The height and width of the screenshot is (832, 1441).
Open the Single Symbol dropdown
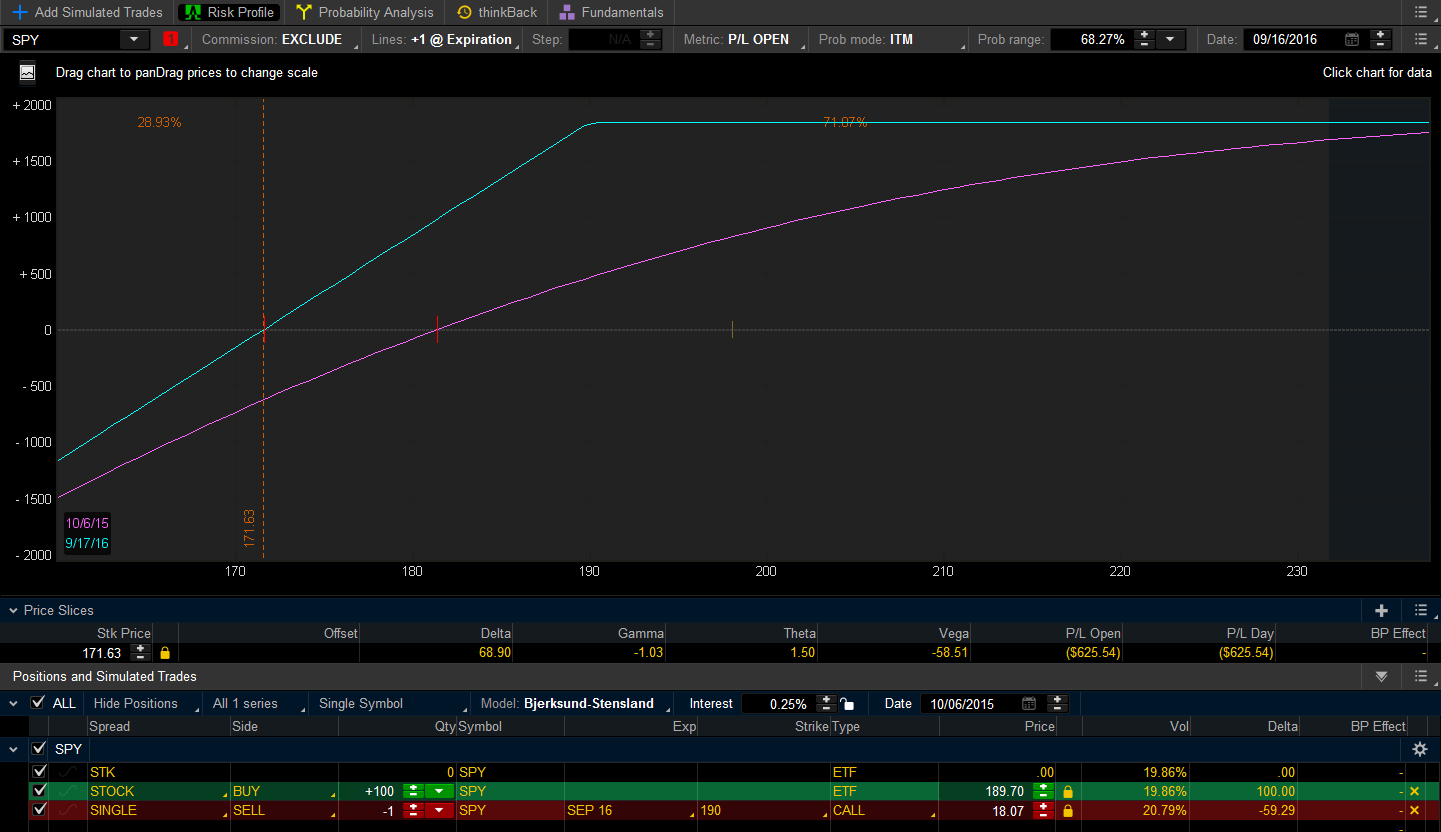[x=390, y=703]
